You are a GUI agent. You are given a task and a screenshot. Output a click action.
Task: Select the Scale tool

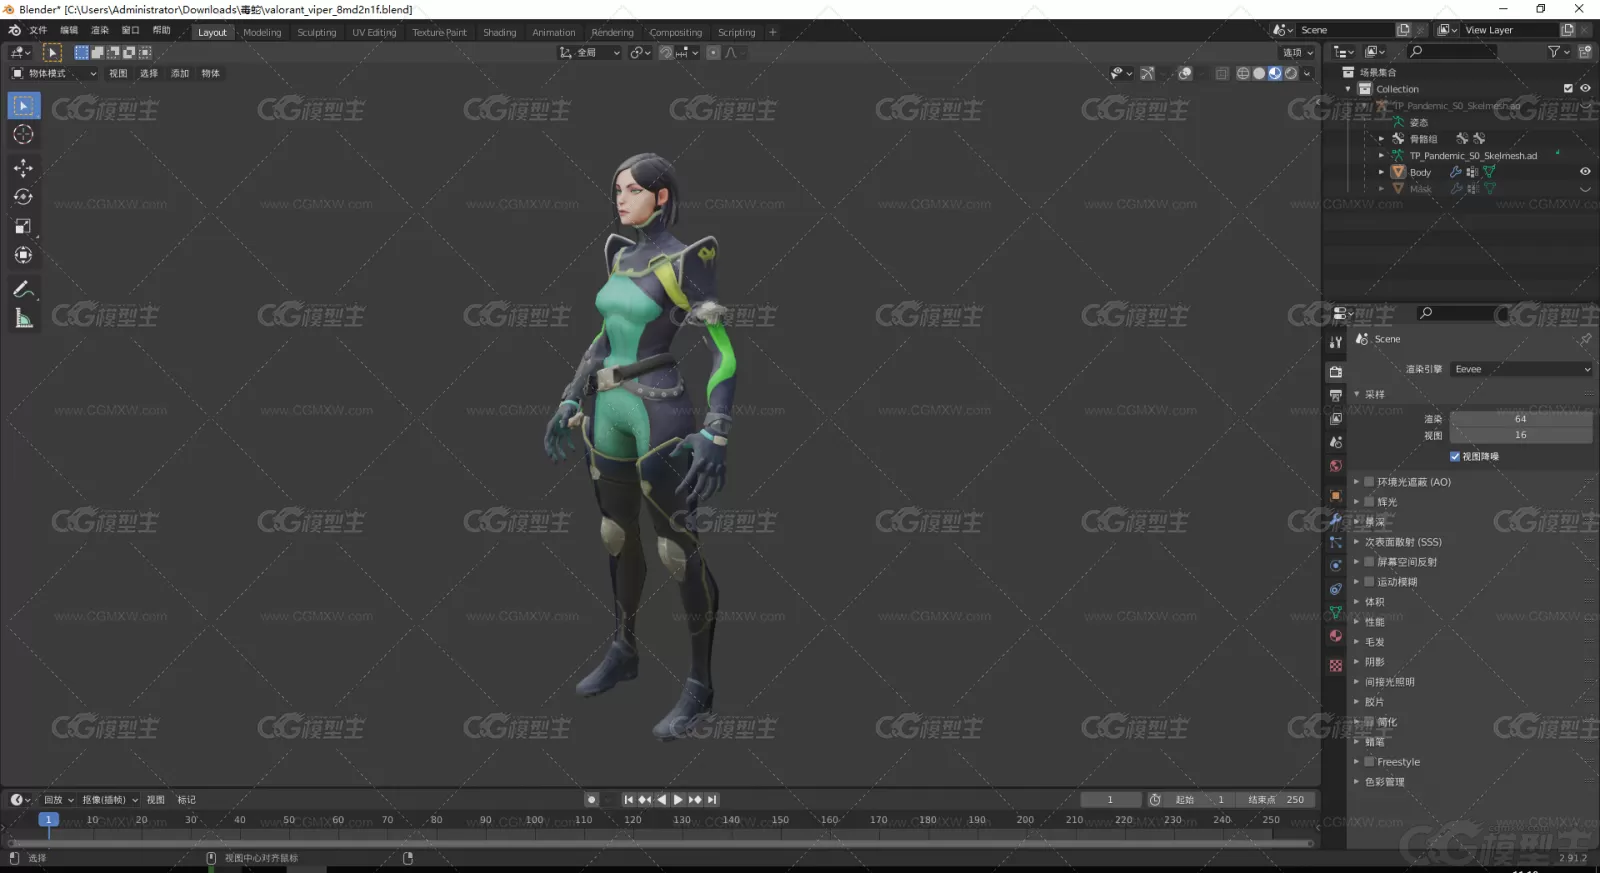tap(24, 227)
